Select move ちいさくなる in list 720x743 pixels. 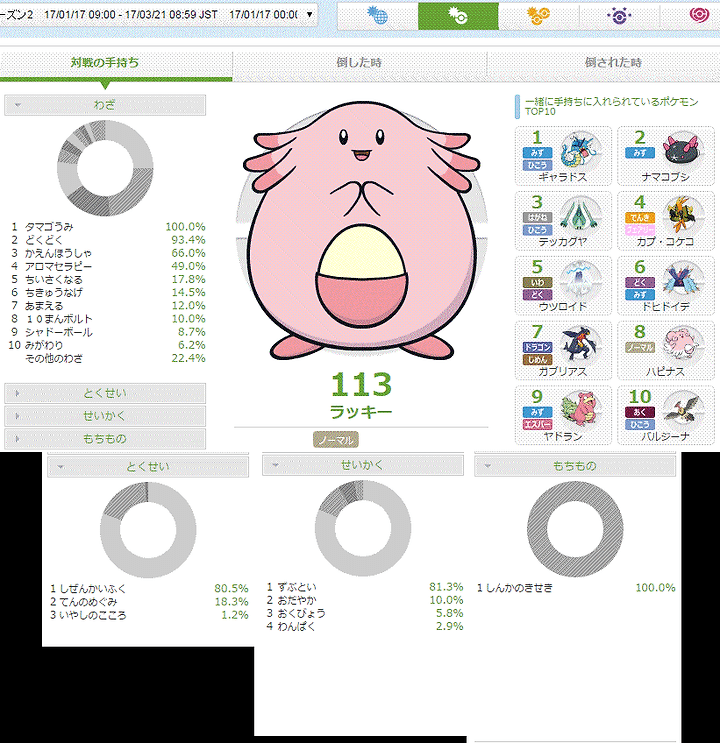pyautogui.click(x=107, y=280)
